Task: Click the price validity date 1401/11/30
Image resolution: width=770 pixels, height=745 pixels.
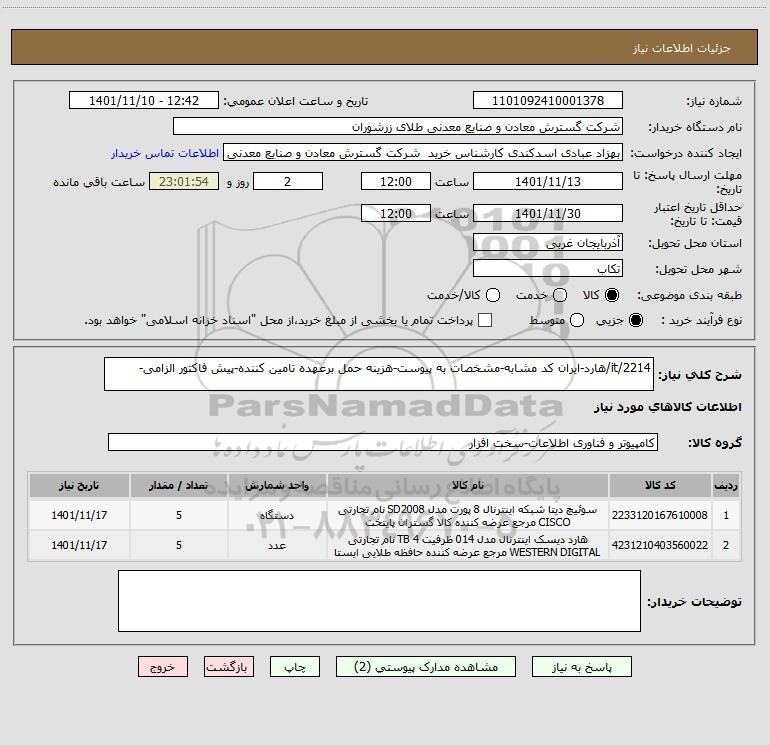Action: [x=548, y=213]
